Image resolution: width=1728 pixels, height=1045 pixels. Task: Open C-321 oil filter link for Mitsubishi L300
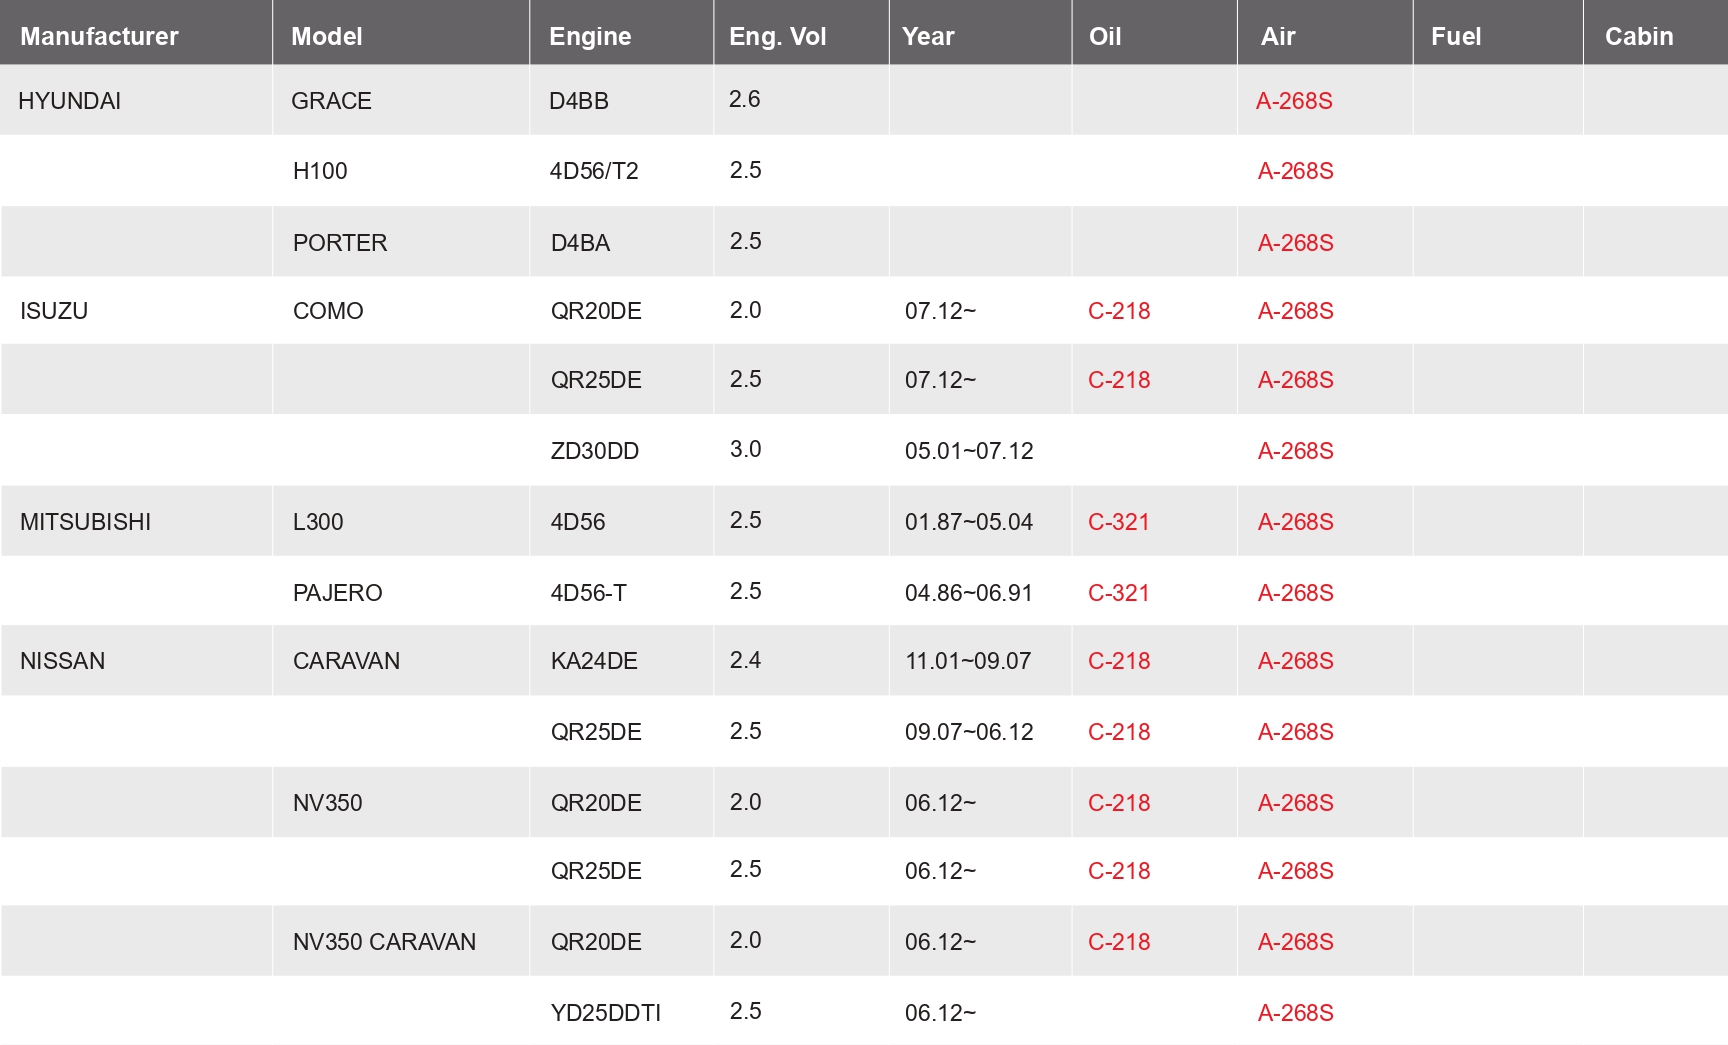pyautogui.click(x=1119, y=522)
